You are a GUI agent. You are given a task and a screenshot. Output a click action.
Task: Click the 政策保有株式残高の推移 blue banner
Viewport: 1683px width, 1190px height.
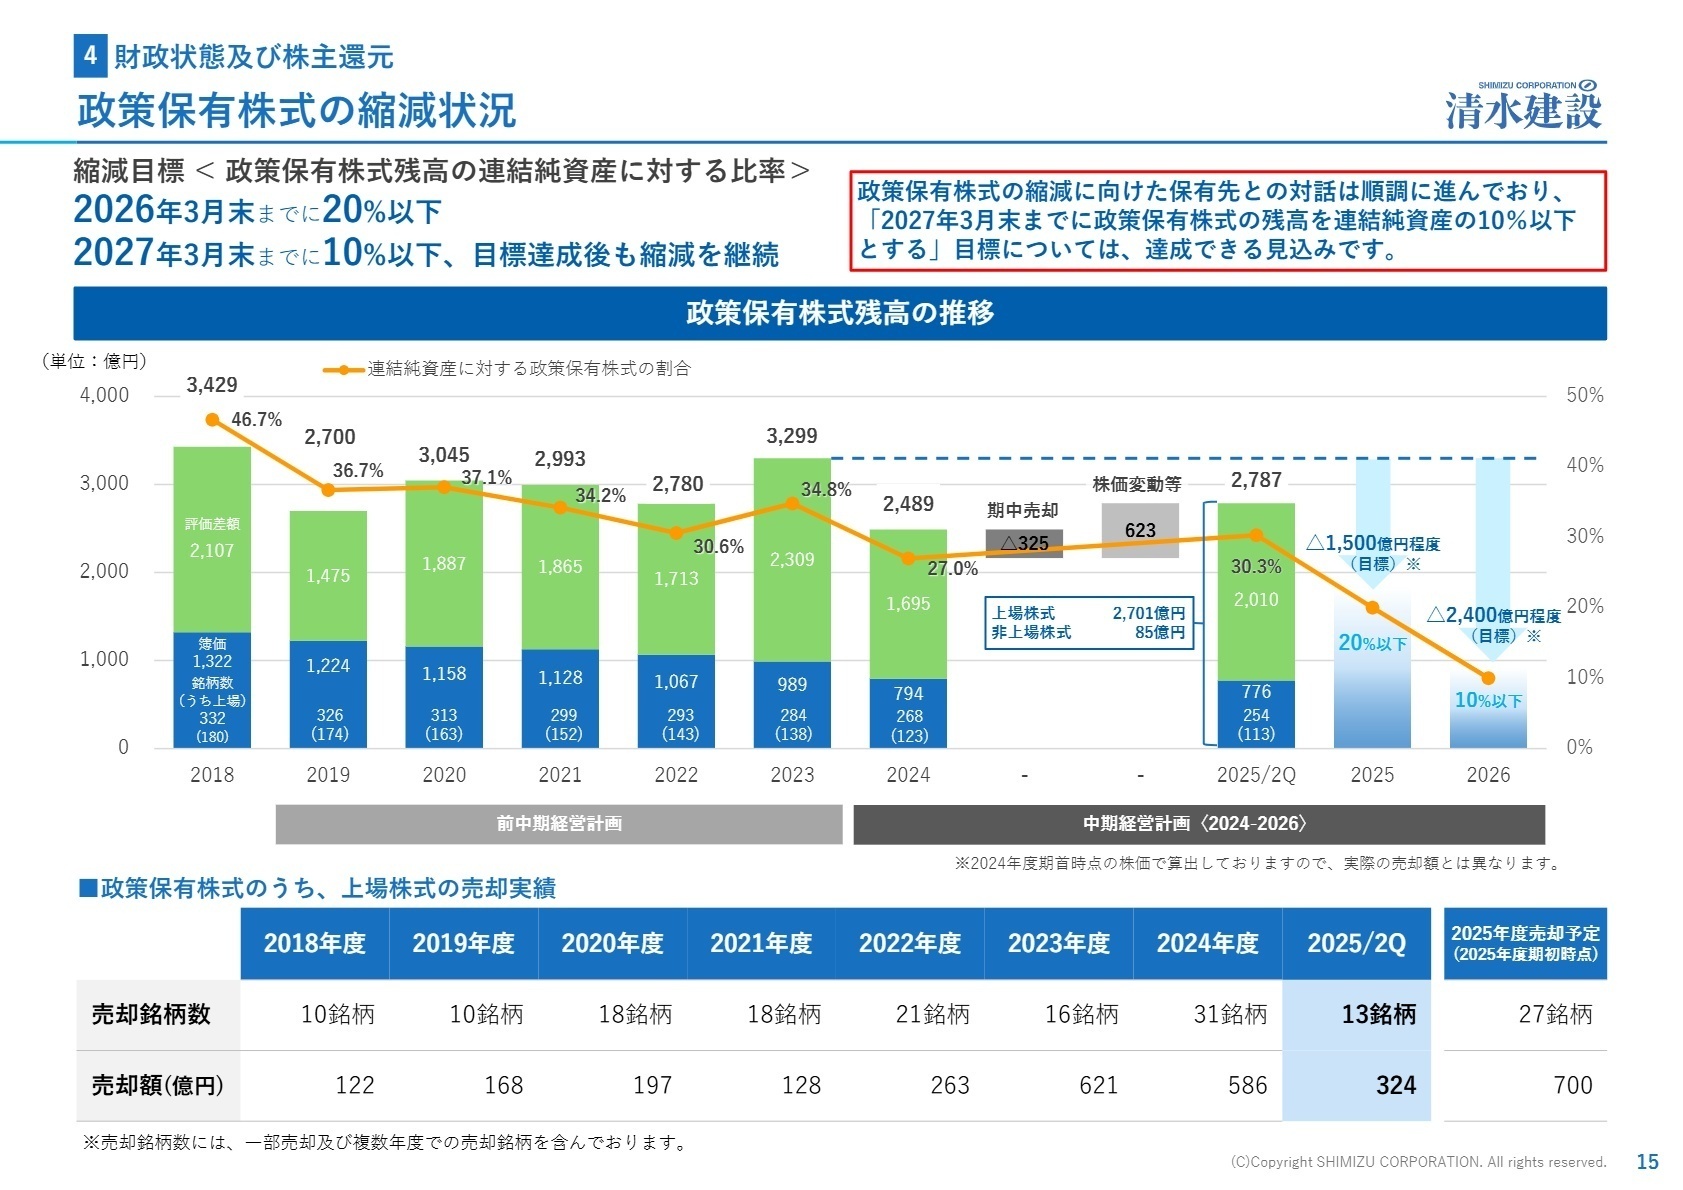840,313
